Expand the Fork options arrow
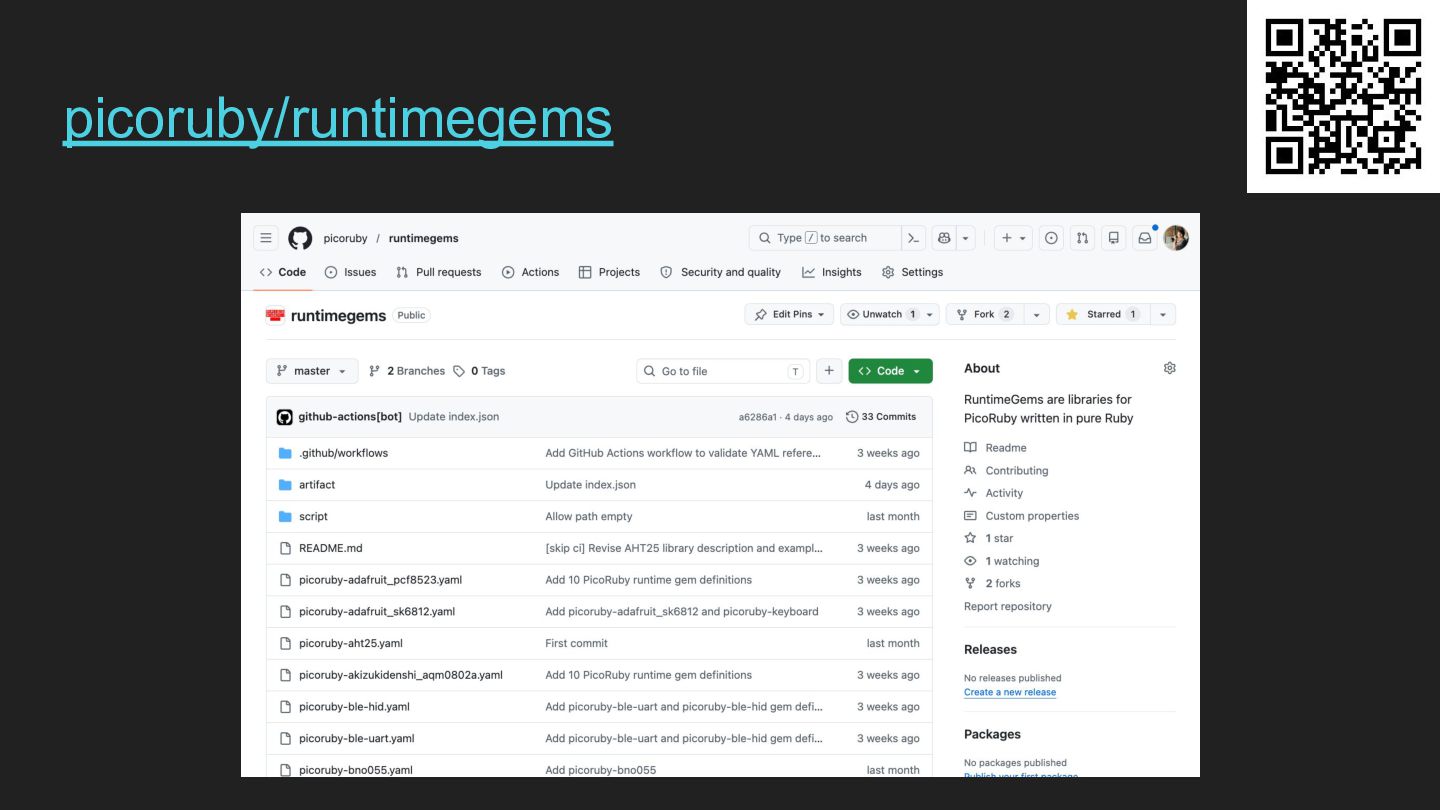 (x=1037, y=314)
